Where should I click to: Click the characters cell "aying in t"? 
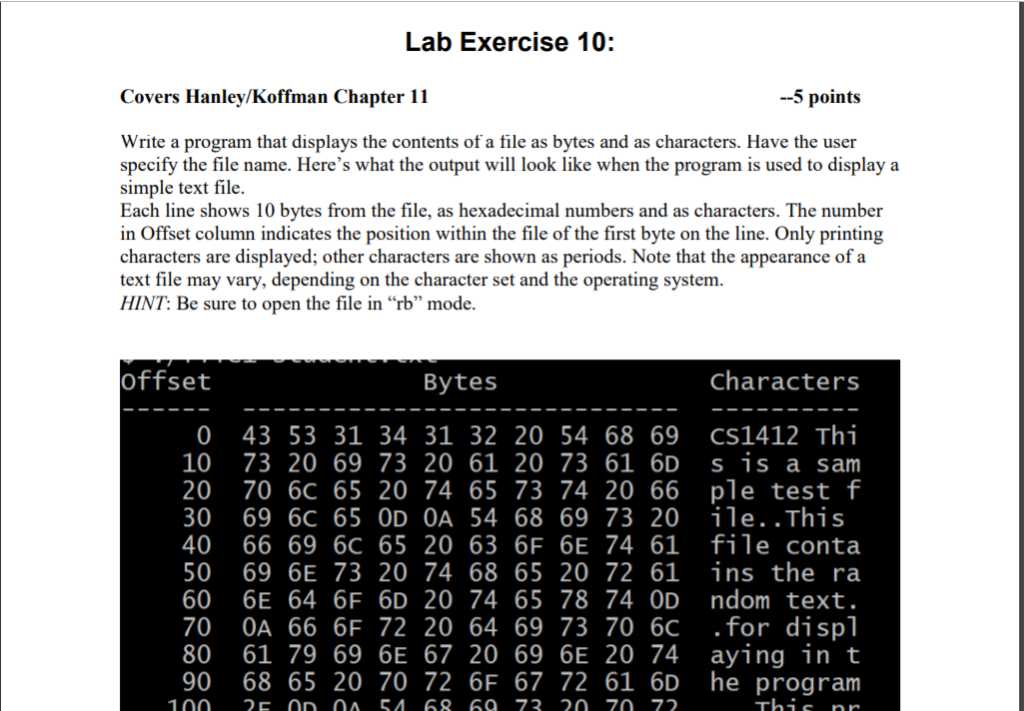(x=785, y=656)
